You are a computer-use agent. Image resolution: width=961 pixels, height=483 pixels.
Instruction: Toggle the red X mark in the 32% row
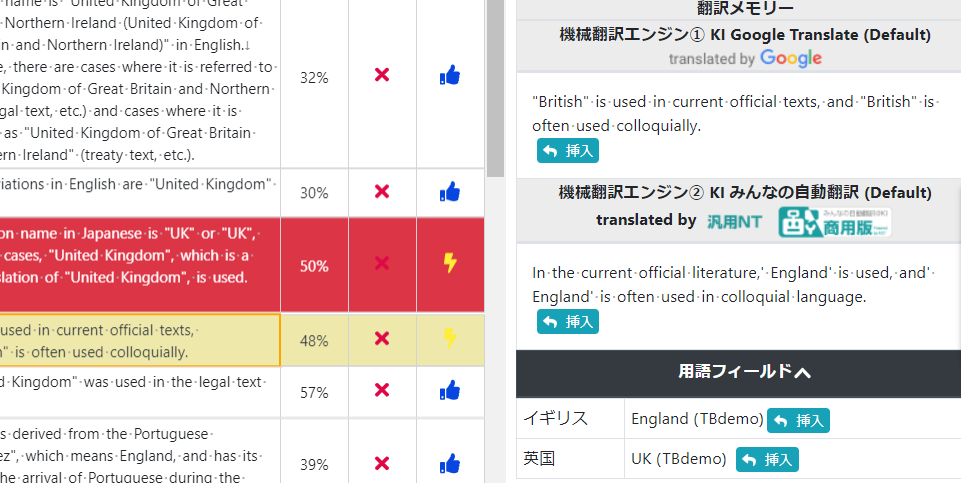click(x=382, y=75)
